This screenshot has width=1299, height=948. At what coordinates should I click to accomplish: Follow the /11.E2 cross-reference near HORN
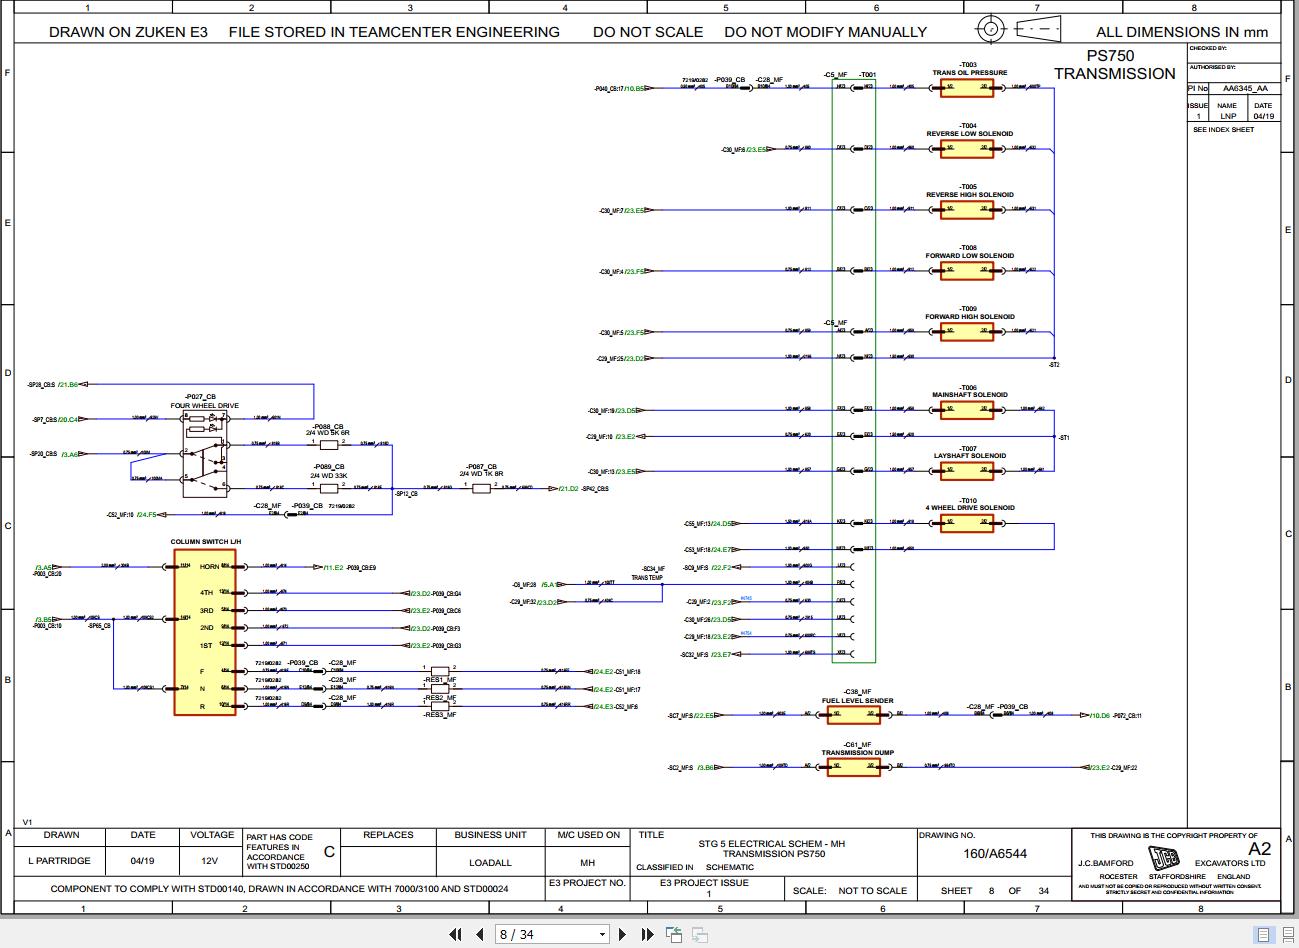333,567
